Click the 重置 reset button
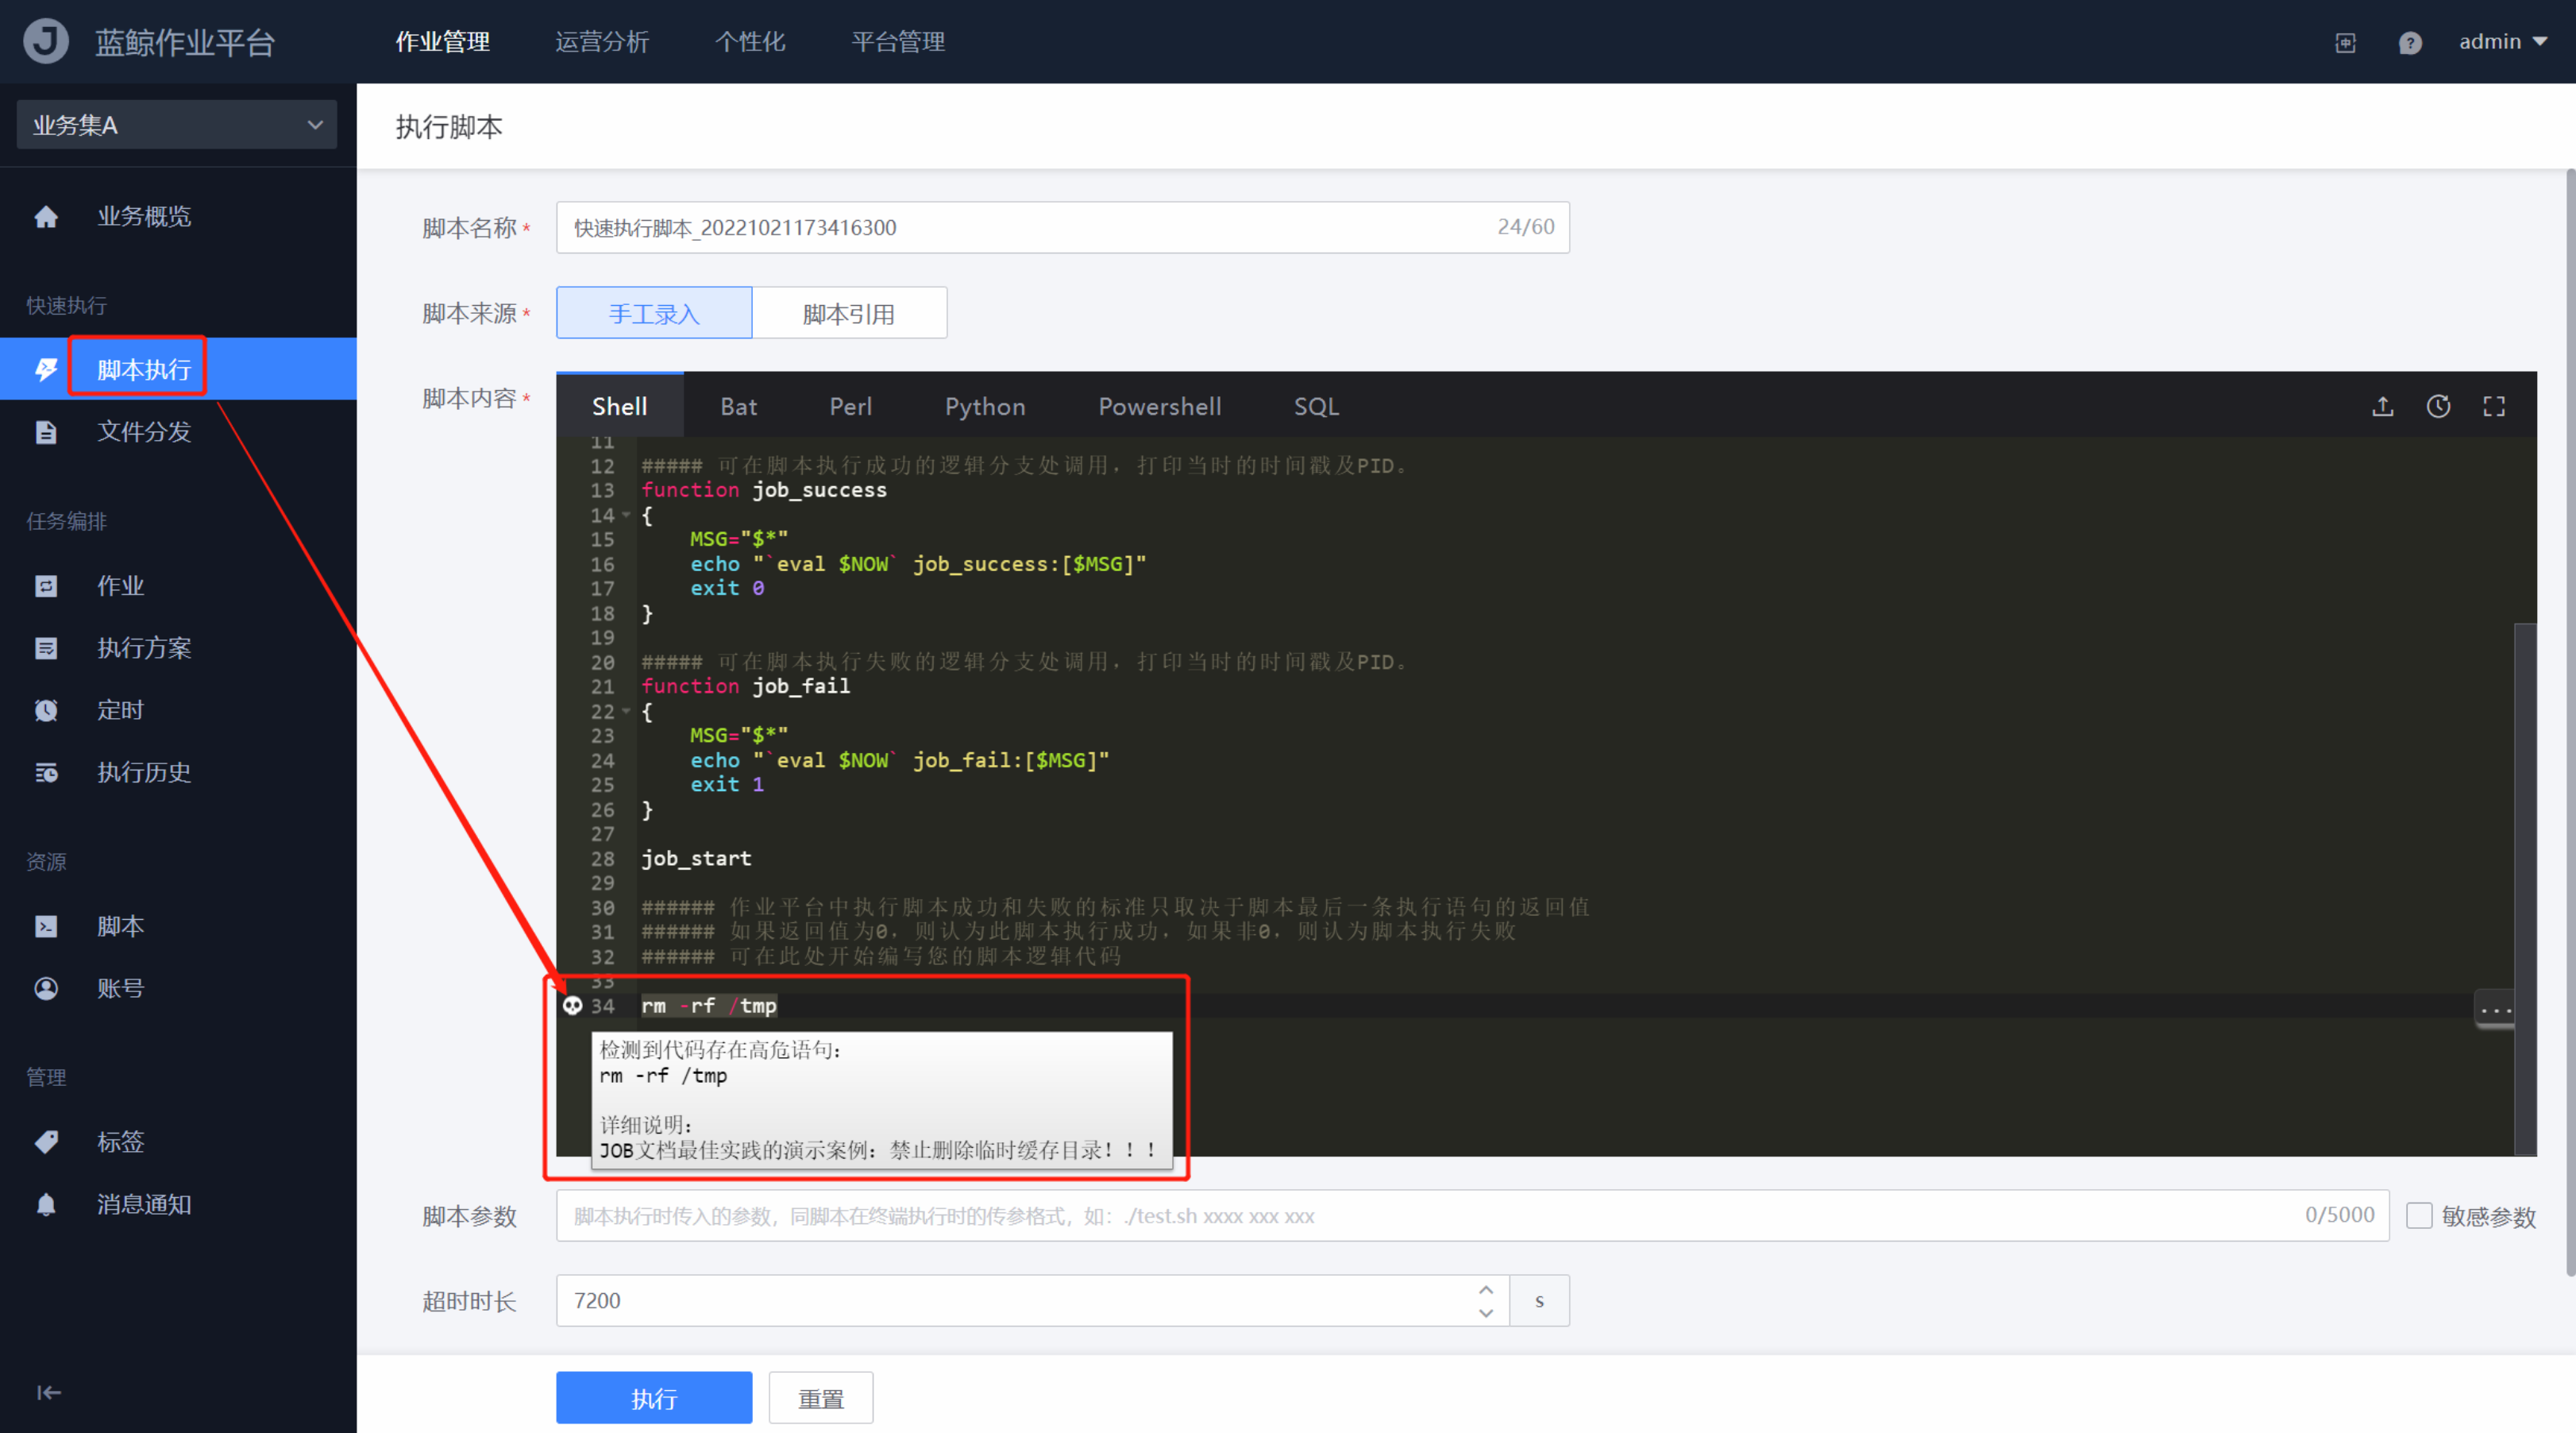 click(820, 1398)
